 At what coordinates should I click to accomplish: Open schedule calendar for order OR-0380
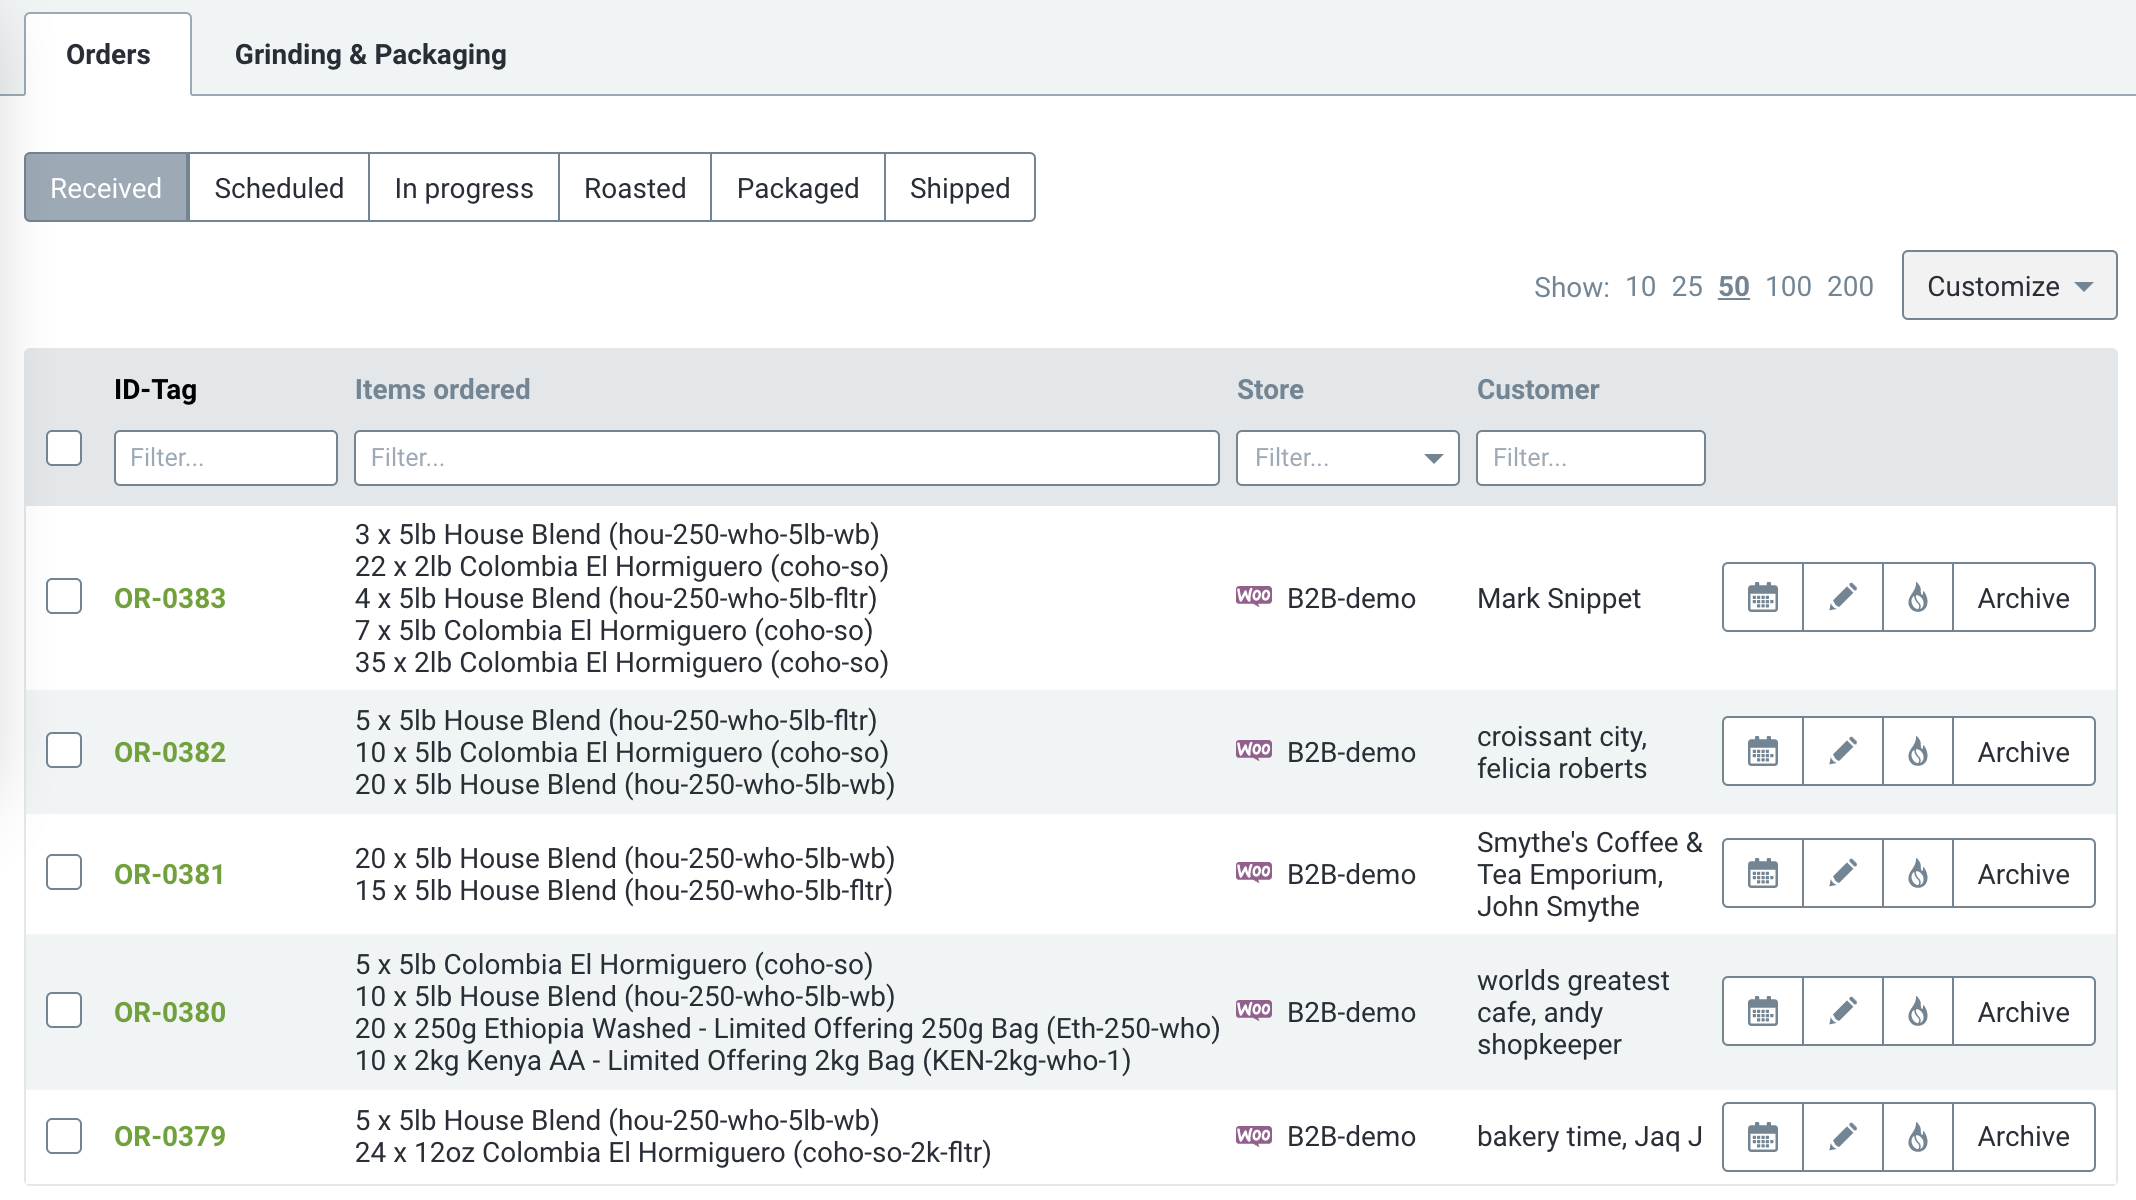[x=1763, y=1012]
